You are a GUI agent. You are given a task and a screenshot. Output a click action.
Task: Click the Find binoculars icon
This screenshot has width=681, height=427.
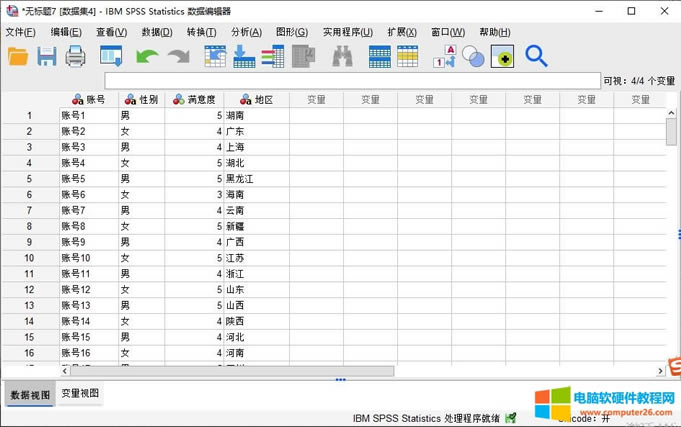342,57
